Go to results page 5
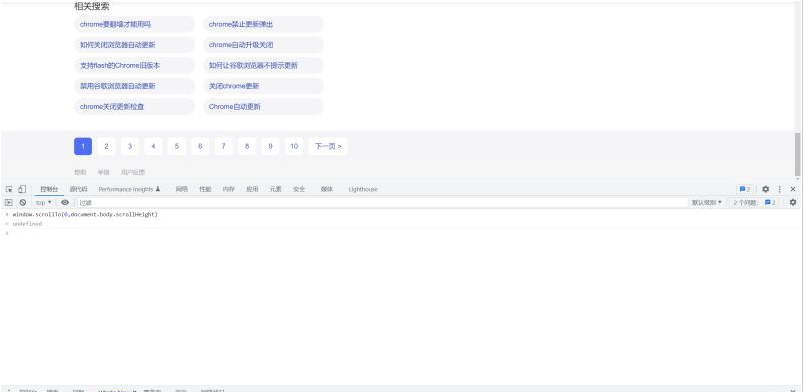This screenshot has width=803, height=392. point(177,146)
